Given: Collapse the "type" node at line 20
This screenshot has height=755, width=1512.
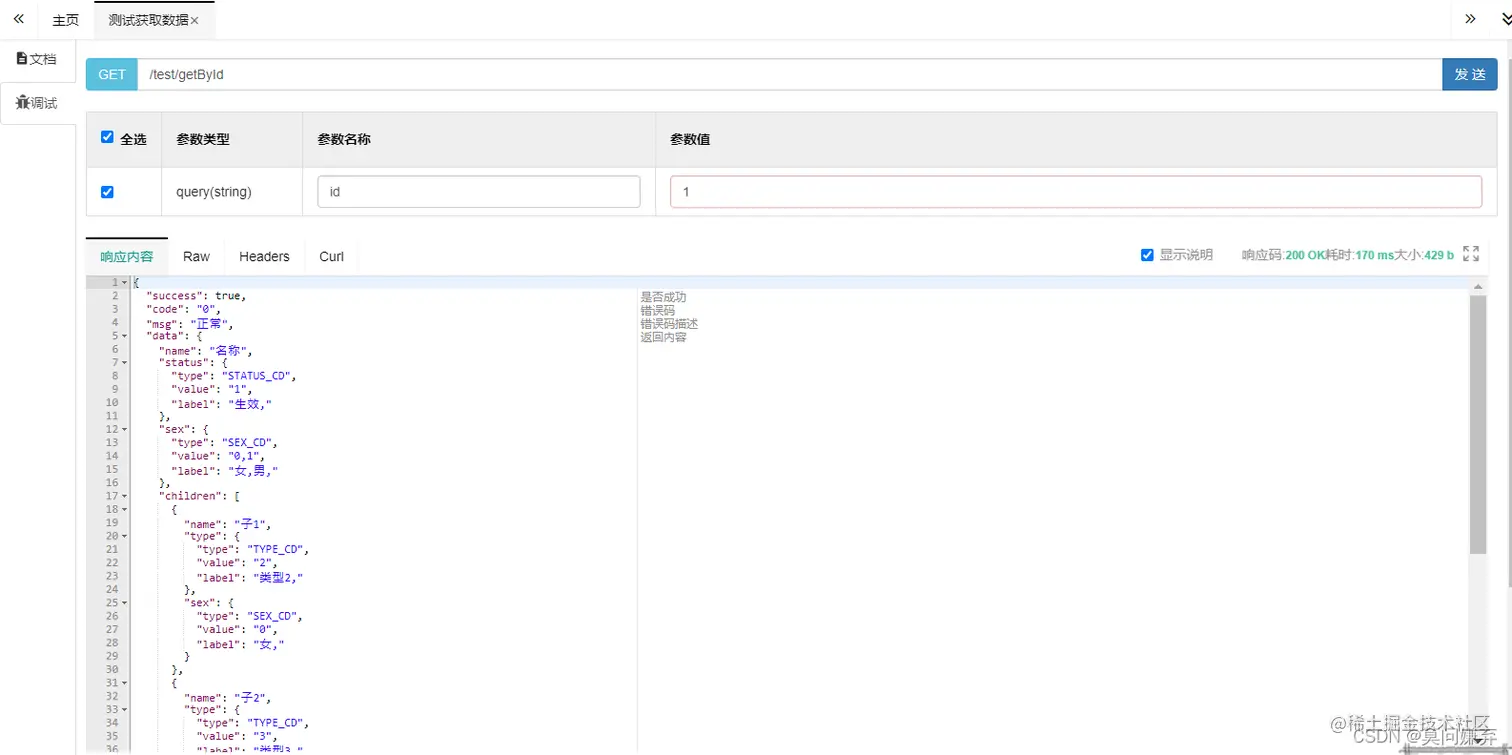Looking at the screenshot, I should pos(124,536).
